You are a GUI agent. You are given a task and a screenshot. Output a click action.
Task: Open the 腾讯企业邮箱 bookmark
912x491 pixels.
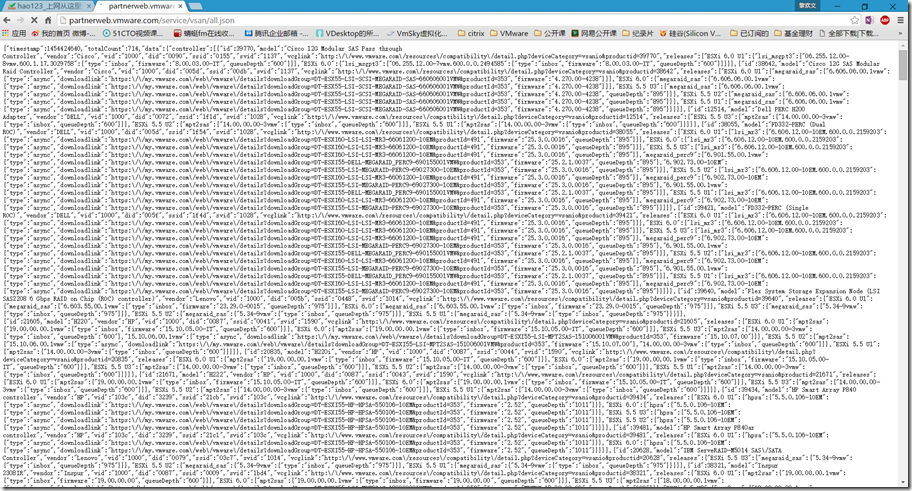tap(277, 33)
